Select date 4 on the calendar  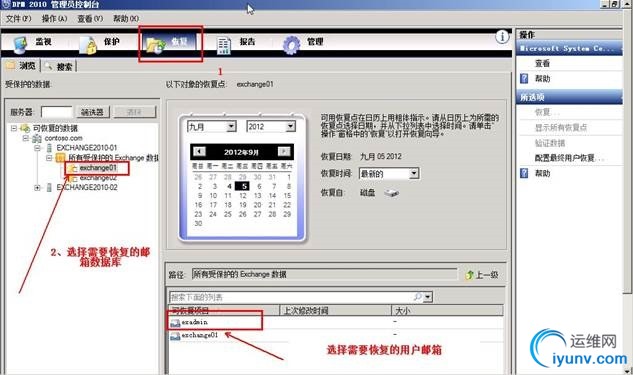[229, 186]
